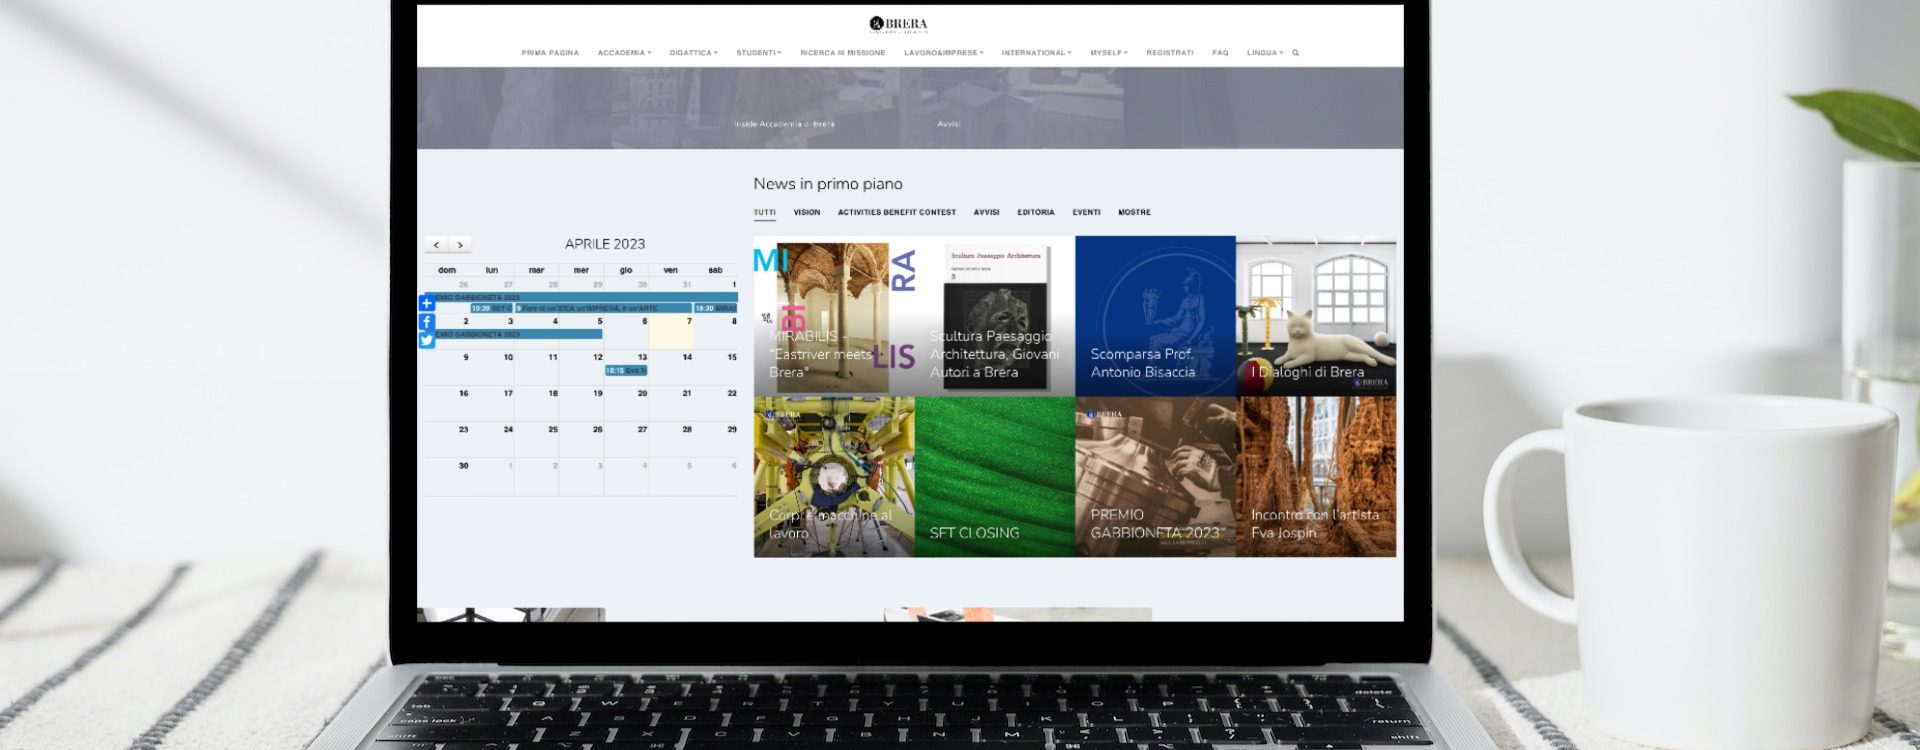Open the FAQ page
Screen dimensions: 1920x750
coord(1220,53)
